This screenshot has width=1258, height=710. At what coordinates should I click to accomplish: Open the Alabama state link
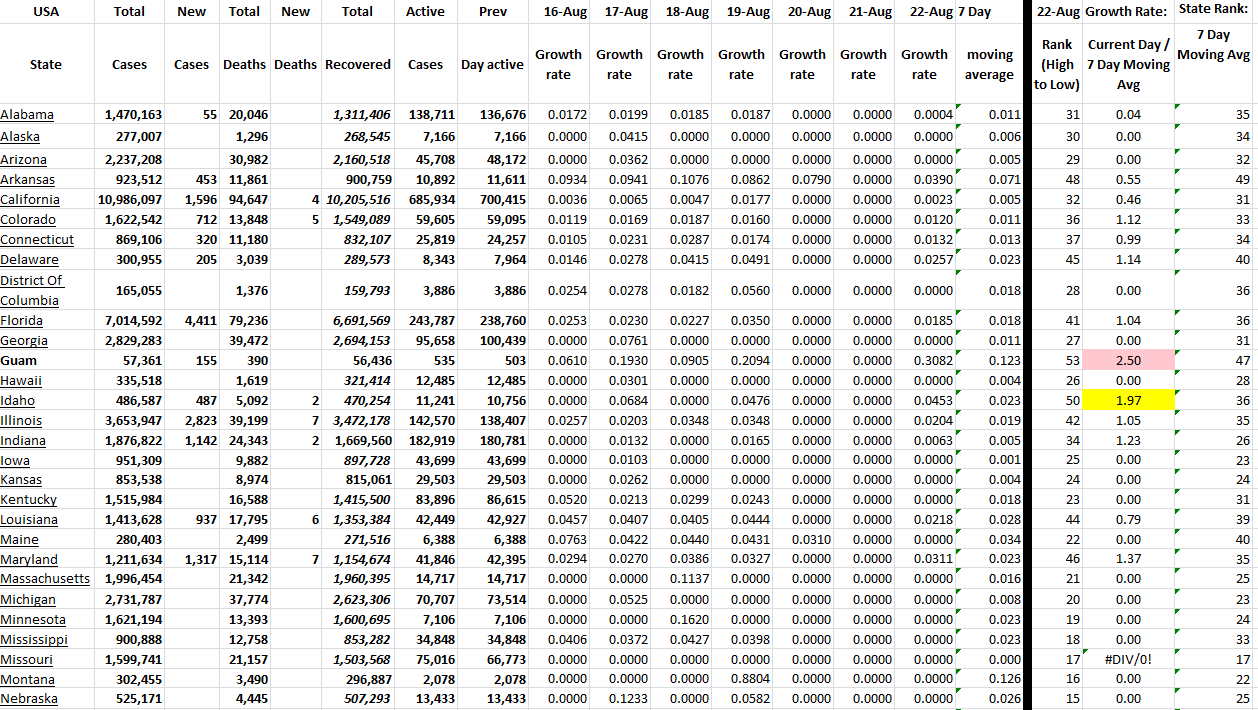[27, 115]
